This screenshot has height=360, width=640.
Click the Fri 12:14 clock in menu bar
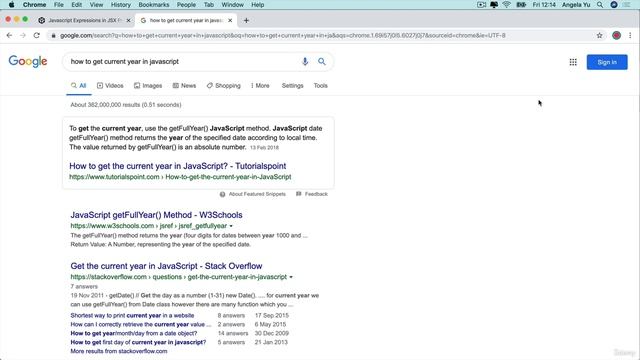[x=544, y=5]
